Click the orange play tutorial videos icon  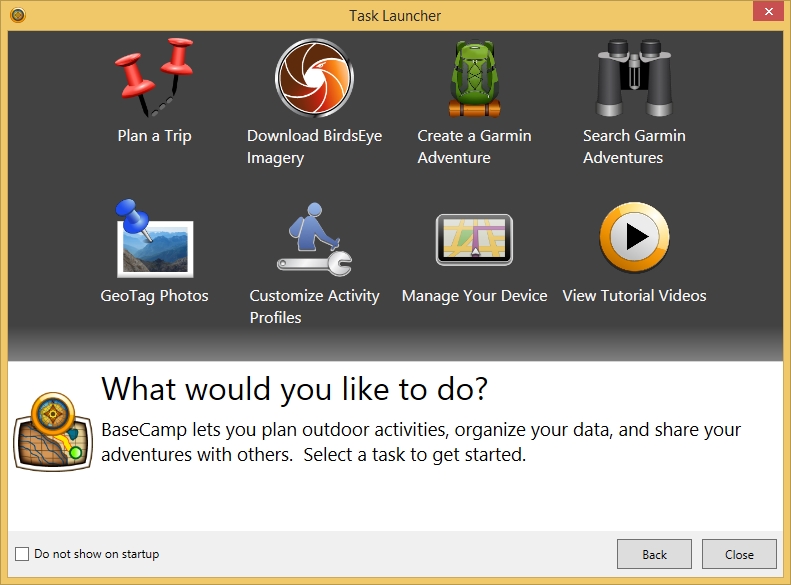pyautogui.click(x=634, y=237)
